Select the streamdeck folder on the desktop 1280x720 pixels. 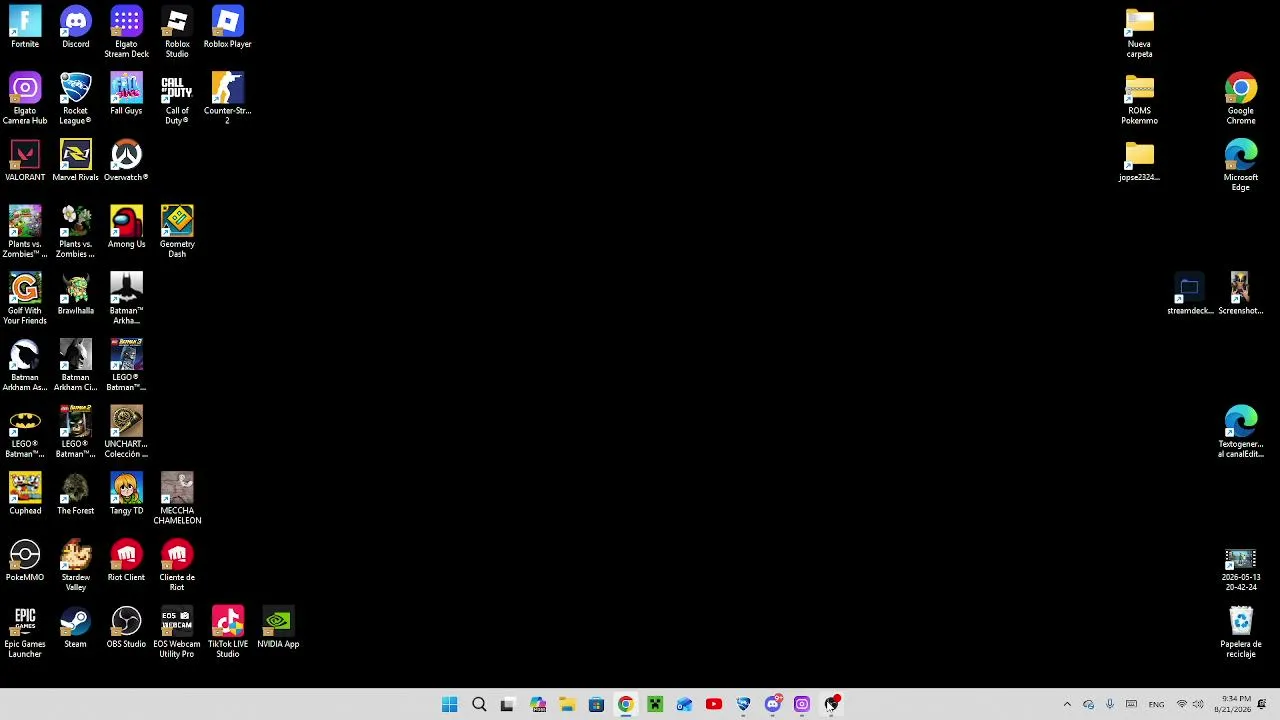1189,294
